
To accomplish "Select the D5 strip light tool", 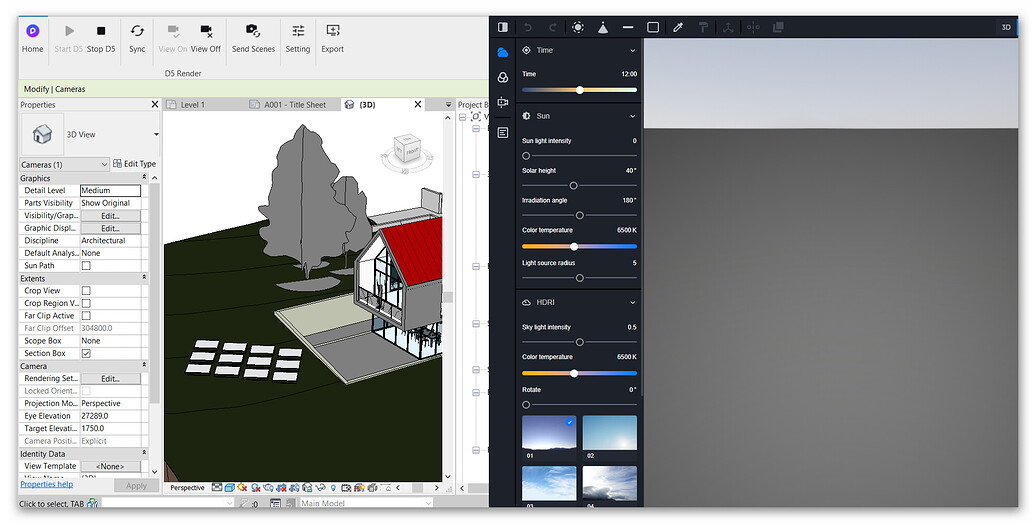I will [628, 27].
